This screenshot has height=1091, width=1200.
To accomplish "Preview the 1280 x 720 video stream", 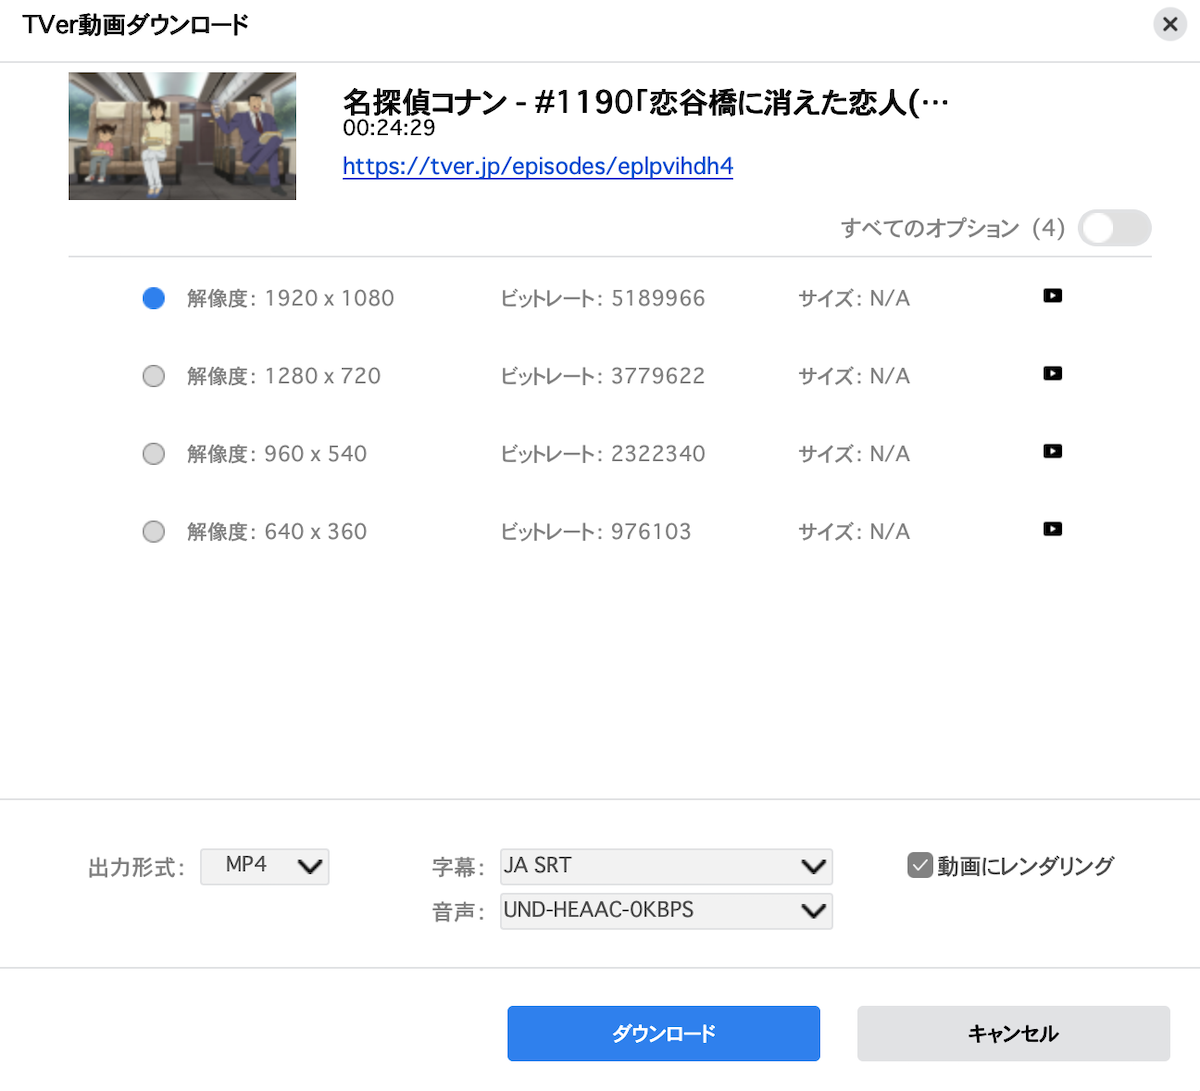I will (x=1052, y=373).
